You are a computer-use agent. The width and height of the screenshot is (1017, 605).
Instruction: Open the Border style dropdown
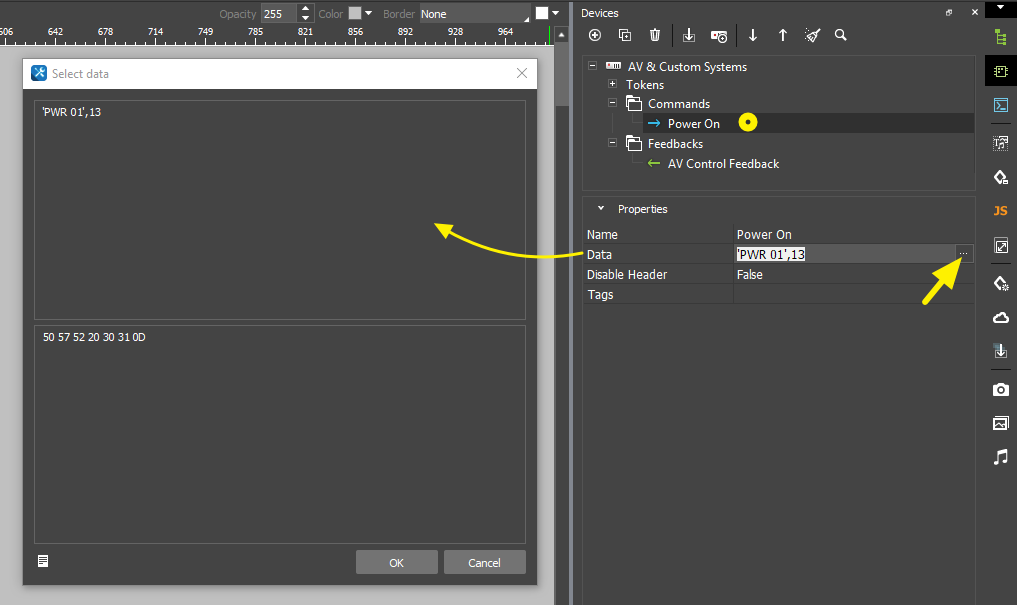(474, 14)
